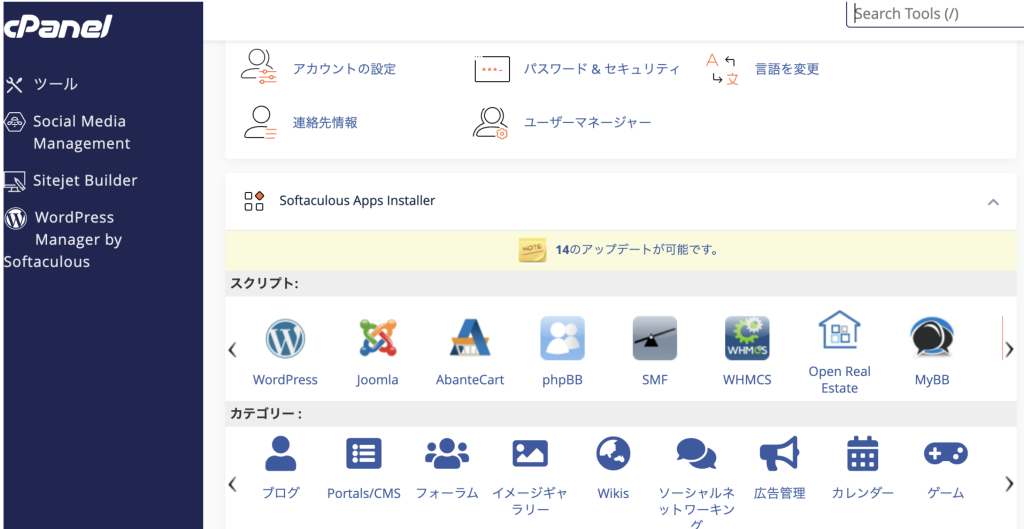The height and width of the screenshot is (529, 1024).
Task: Click the 14 updates available notice
Action: [x=636, y=250]
